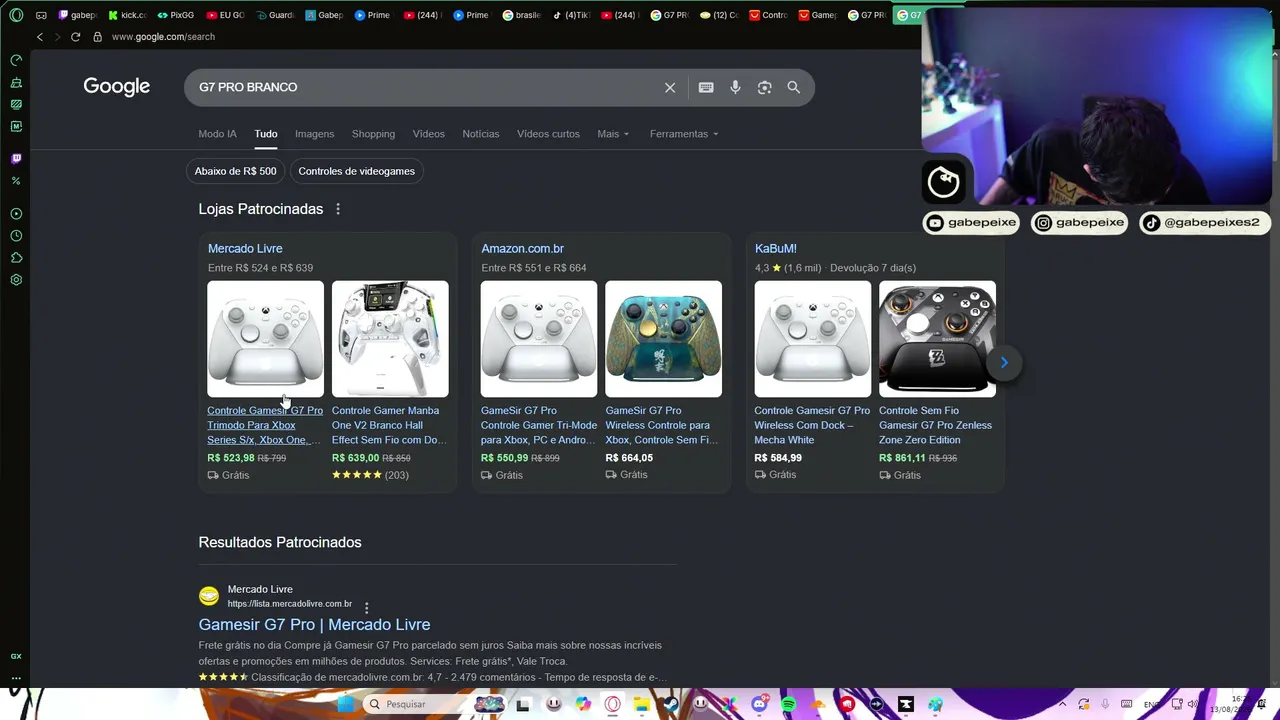This screenshot has height=720, width=1280.
Task: Show next sponsored products with the arrow
Action: click(x=1004, y=362)
